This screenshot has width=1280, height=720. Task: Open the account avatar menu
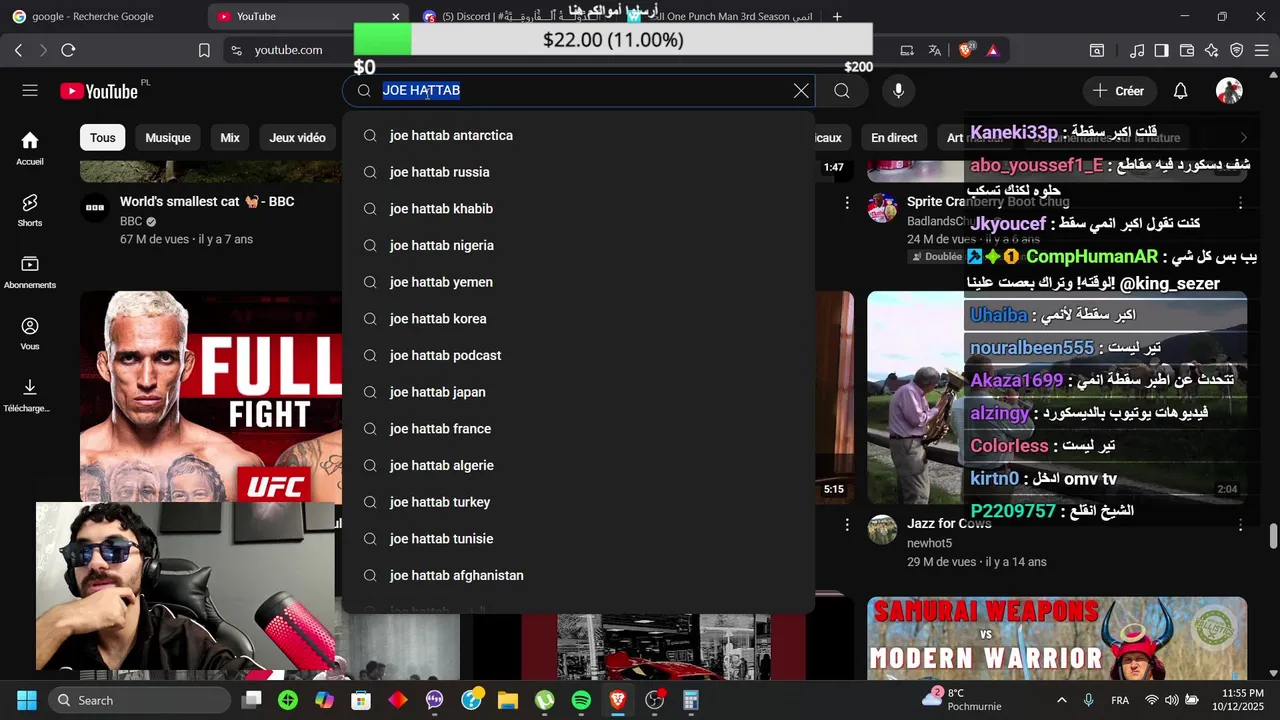coord(1229,91)
